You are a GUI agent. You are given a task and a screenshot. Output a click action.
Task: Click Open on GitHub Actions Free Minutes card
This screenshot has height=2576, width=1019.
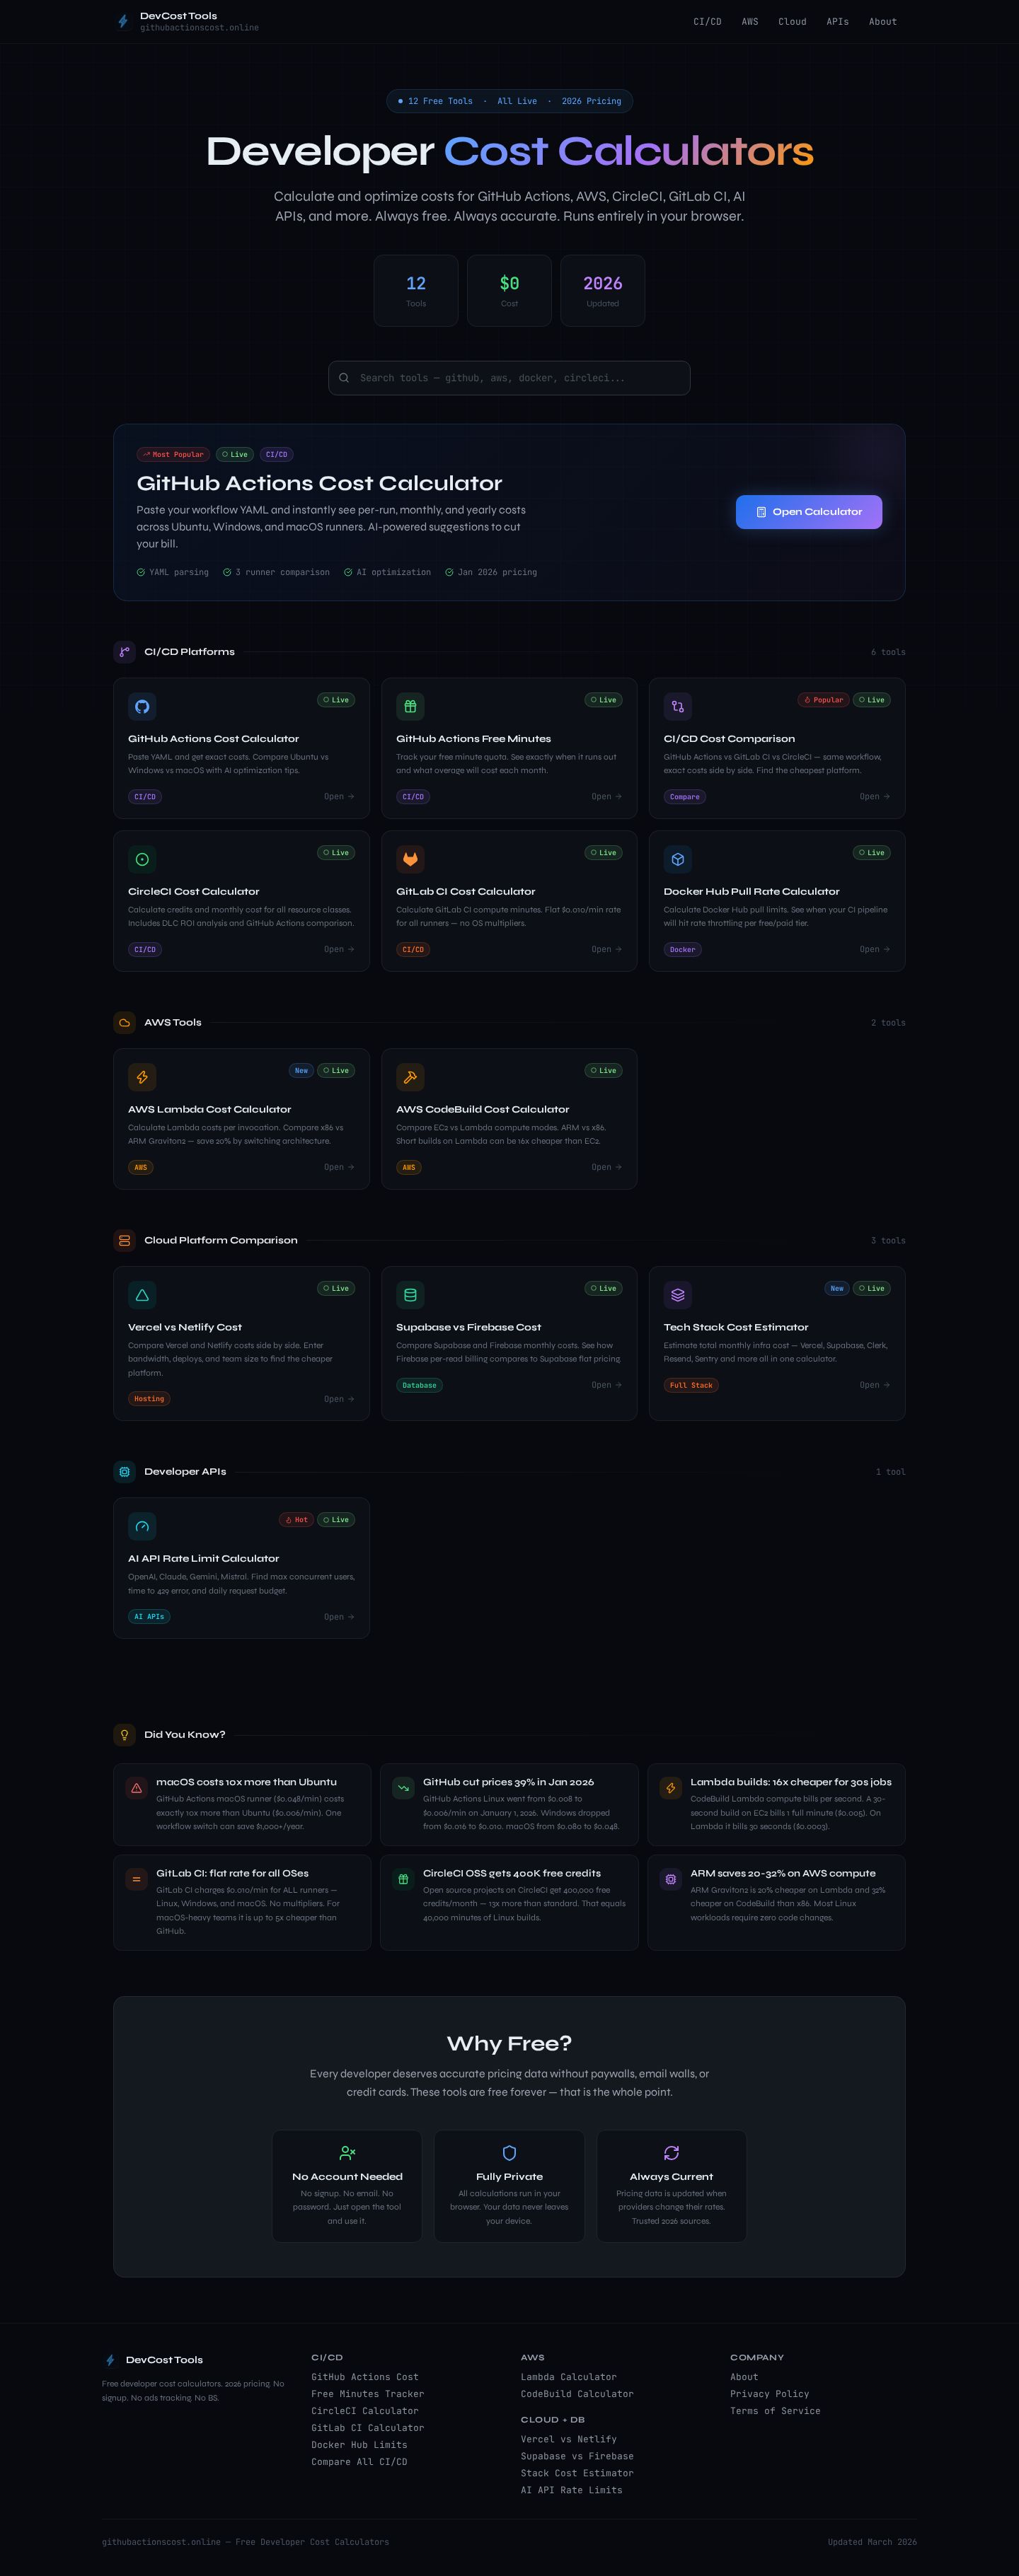[606, 797]
